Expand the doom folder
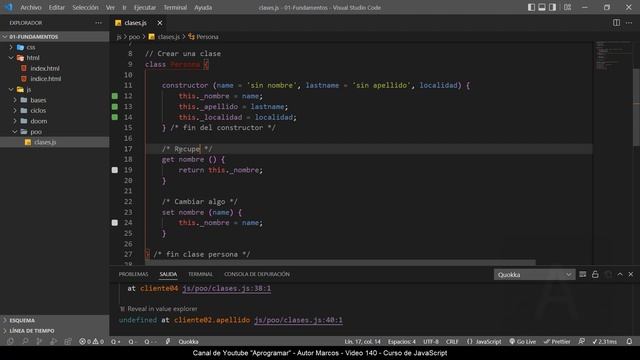Image resolution: width=640 pixels, height=360 pixels. pos(55,121)
